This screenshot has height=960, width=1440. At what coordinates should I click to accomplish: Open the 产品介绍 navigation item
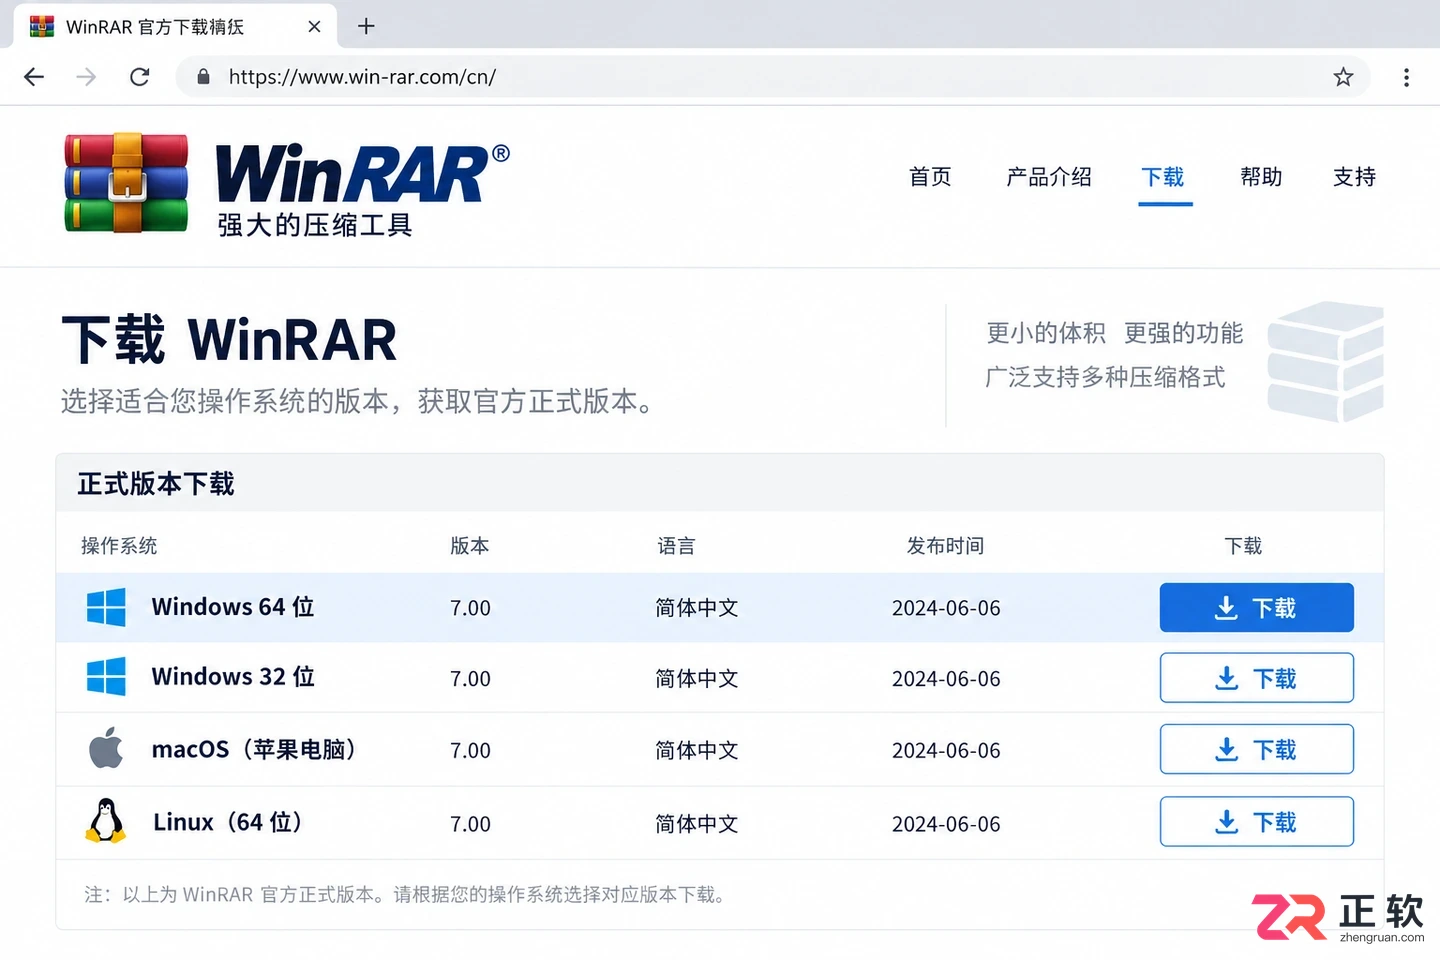[x=1049, y=177]
